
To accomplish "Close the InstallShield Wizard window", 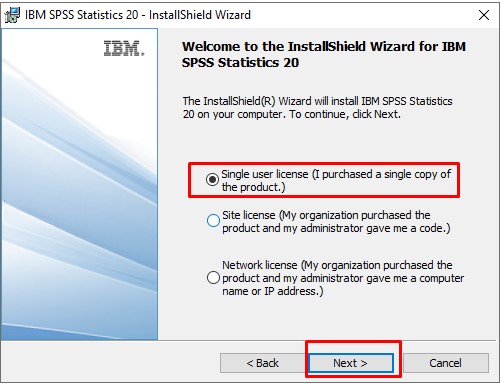I will 484,15.
